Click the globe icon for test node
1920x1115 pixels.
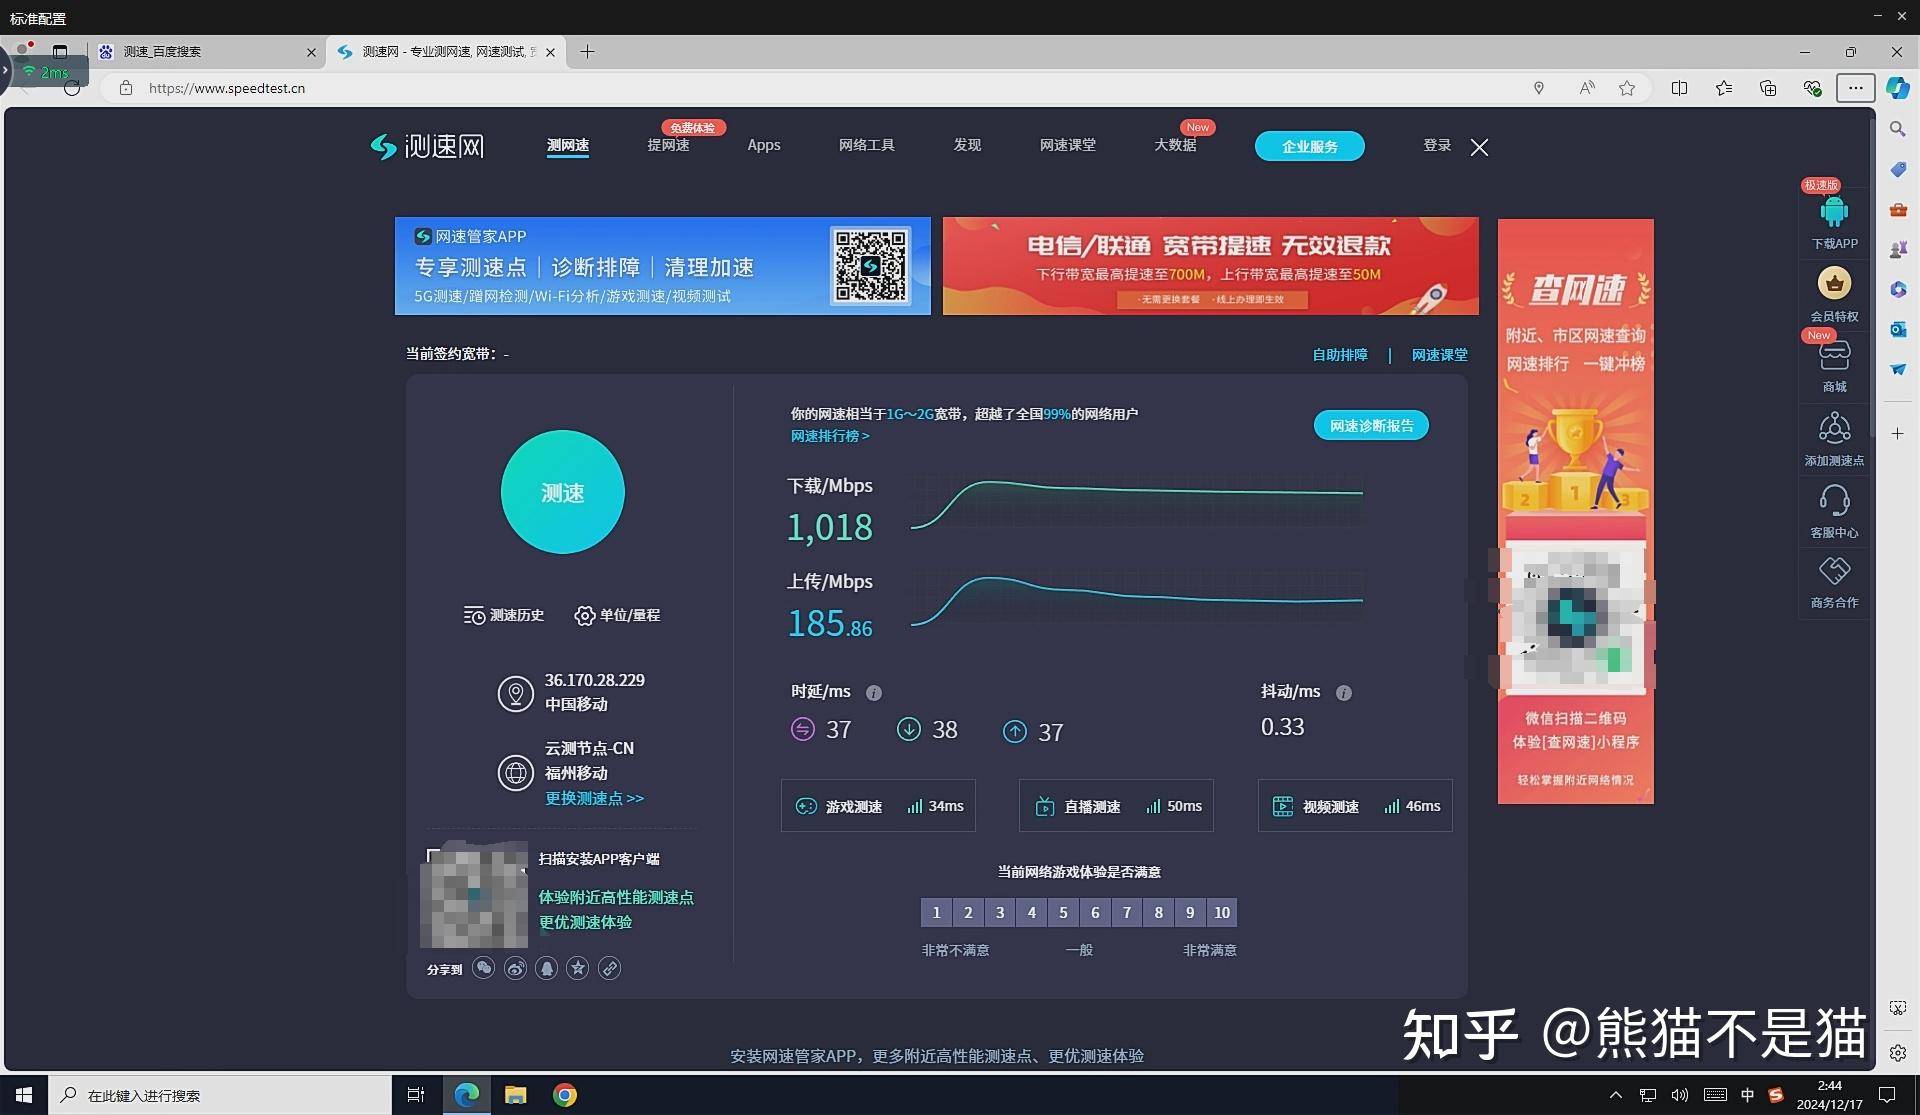click(516, 773)
